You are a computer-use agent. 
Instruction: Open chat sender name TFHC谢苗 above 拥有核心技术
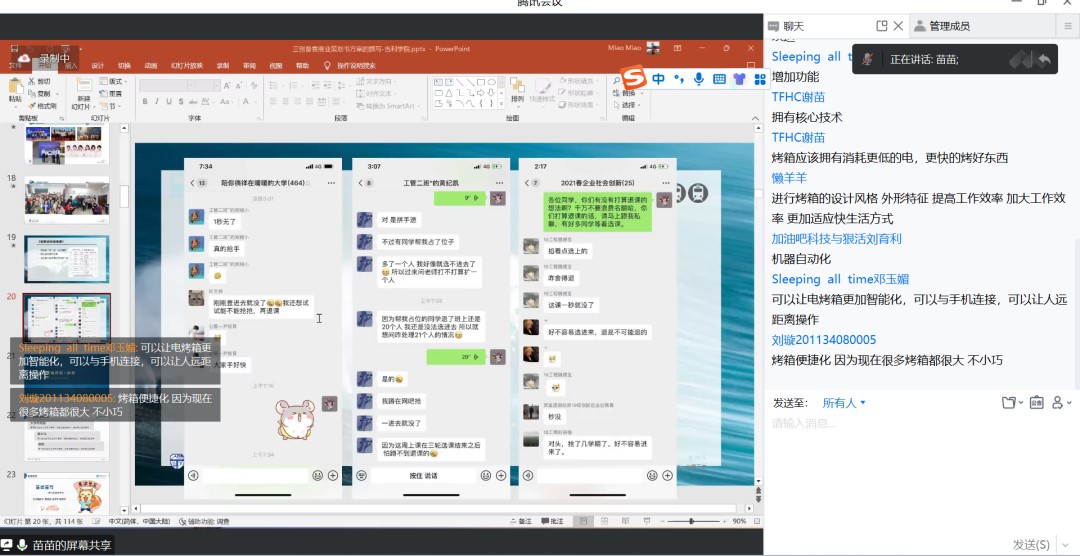click(x=798, y=97)
